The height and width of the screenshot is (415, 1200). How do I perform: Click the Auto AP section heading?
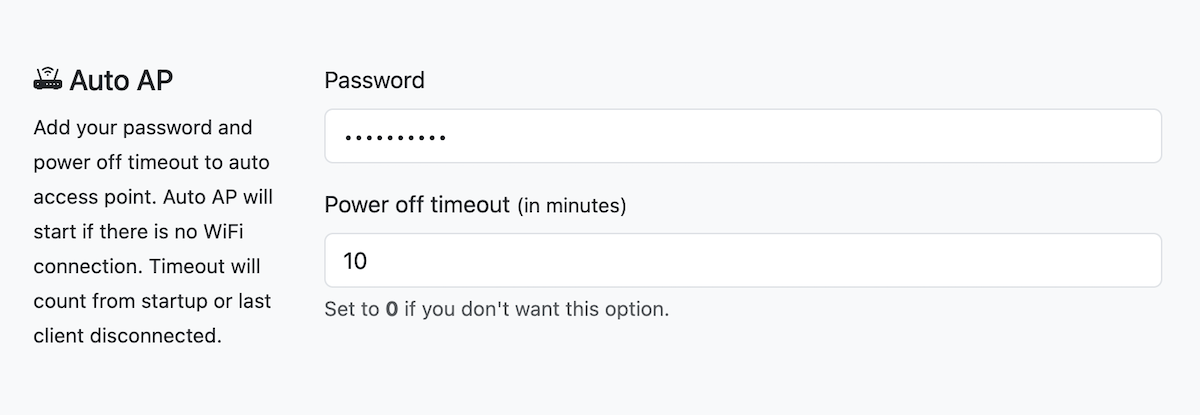point(121,81)
